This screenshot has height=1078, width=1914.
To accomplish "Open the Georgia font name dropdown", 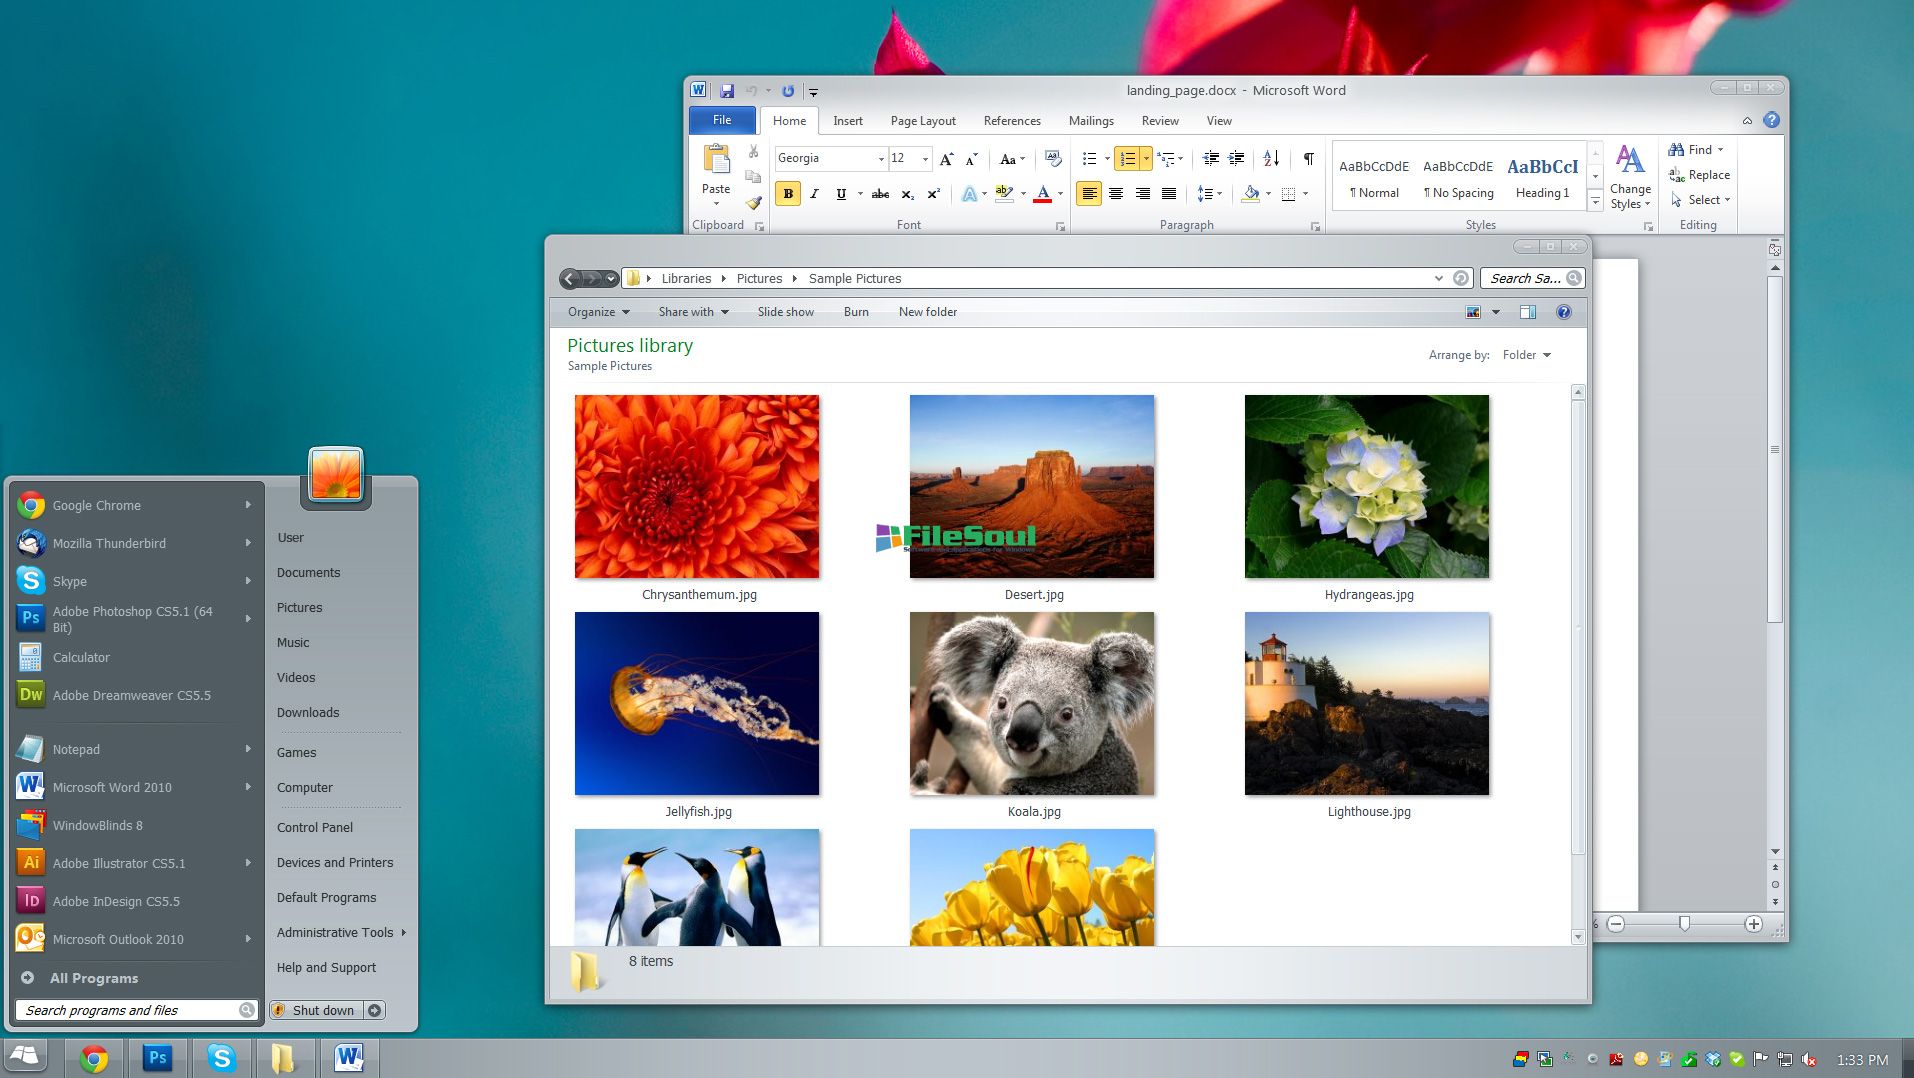I will tap(881, 159).
